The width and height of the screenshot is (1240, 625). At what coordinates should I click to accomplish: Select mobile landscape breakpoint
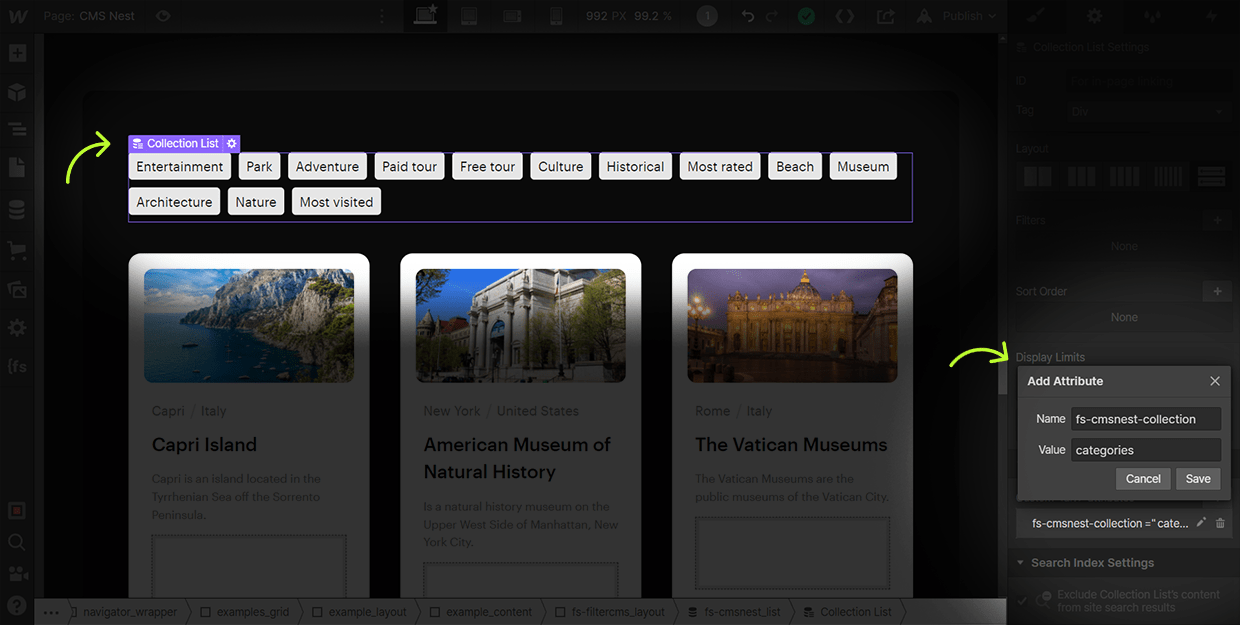[512, 16]
